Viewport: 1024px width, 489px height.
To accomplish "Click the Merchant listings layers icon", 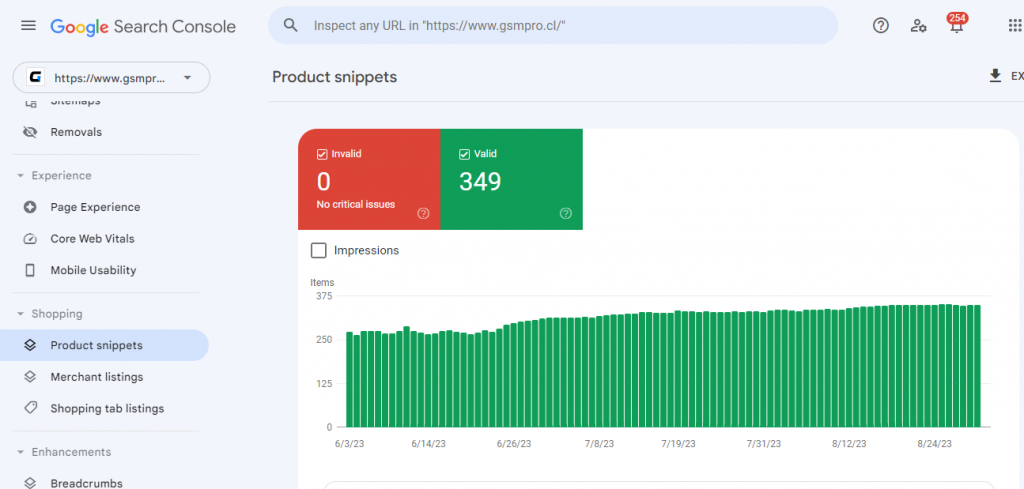I will click(x=29, y=377).
